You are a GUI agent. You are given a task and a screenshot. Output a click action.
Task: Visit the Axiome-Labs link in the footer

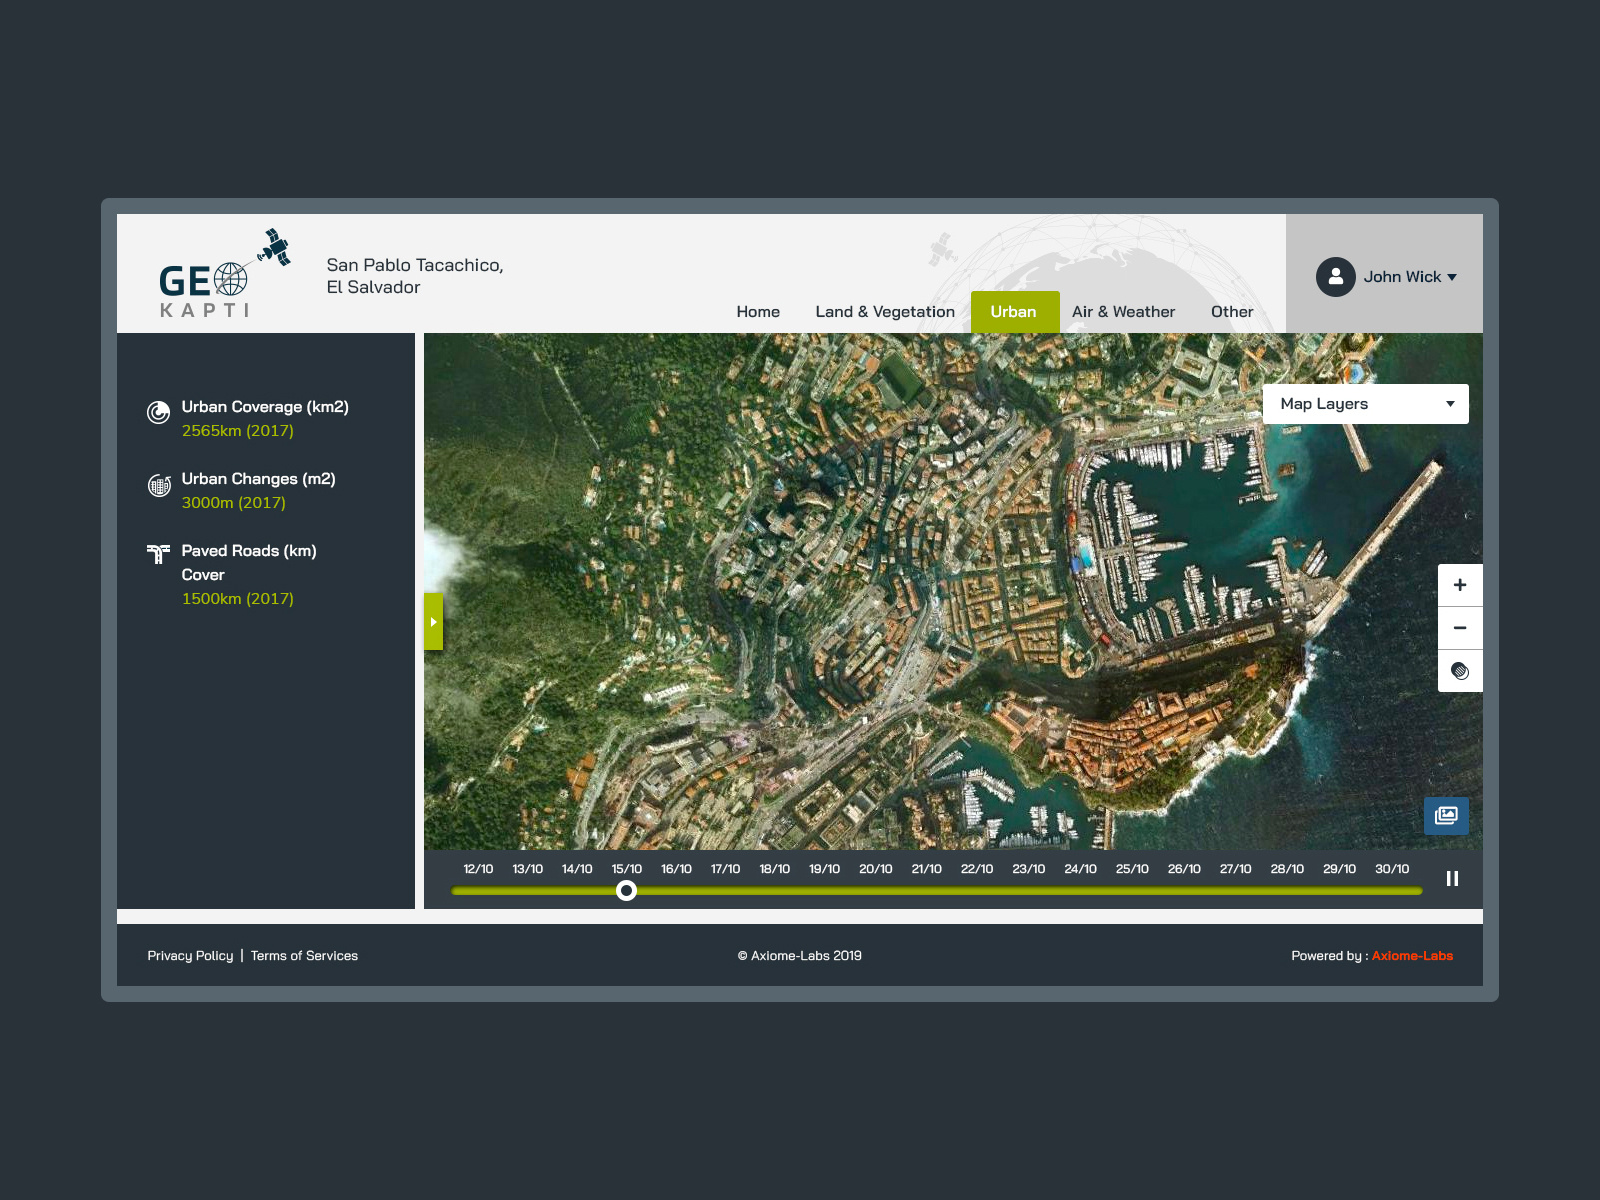point(1412,955)
